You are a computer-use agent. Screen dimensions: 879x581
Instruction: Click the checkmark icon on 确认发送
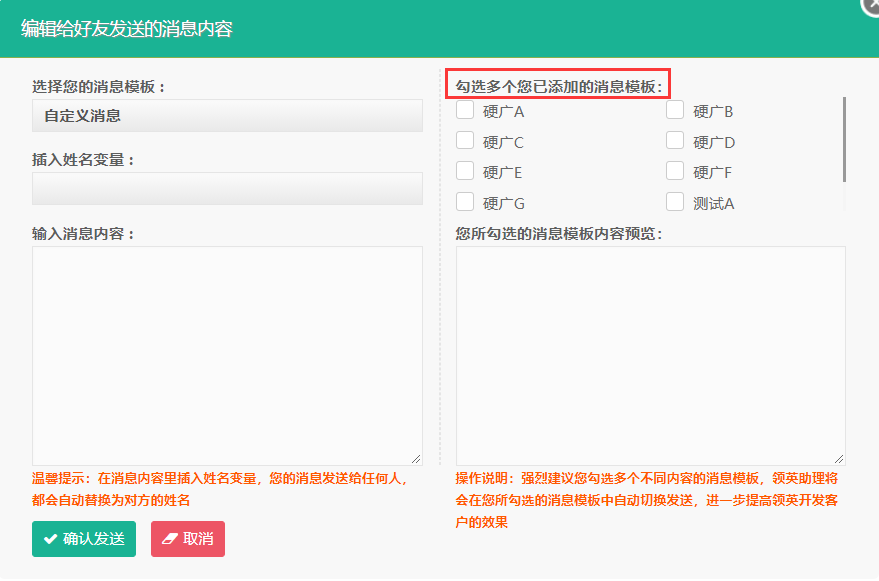tap(48, 538)
